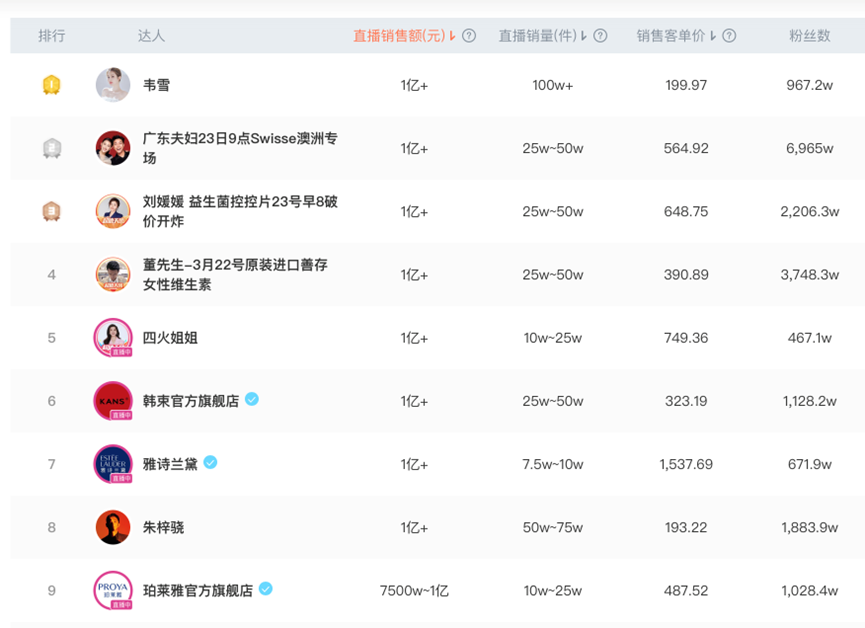Open the 广东夫妇 Swisse澳洲专场 link
The height and width of the screenshot is (628, 865).
[240, 148]
